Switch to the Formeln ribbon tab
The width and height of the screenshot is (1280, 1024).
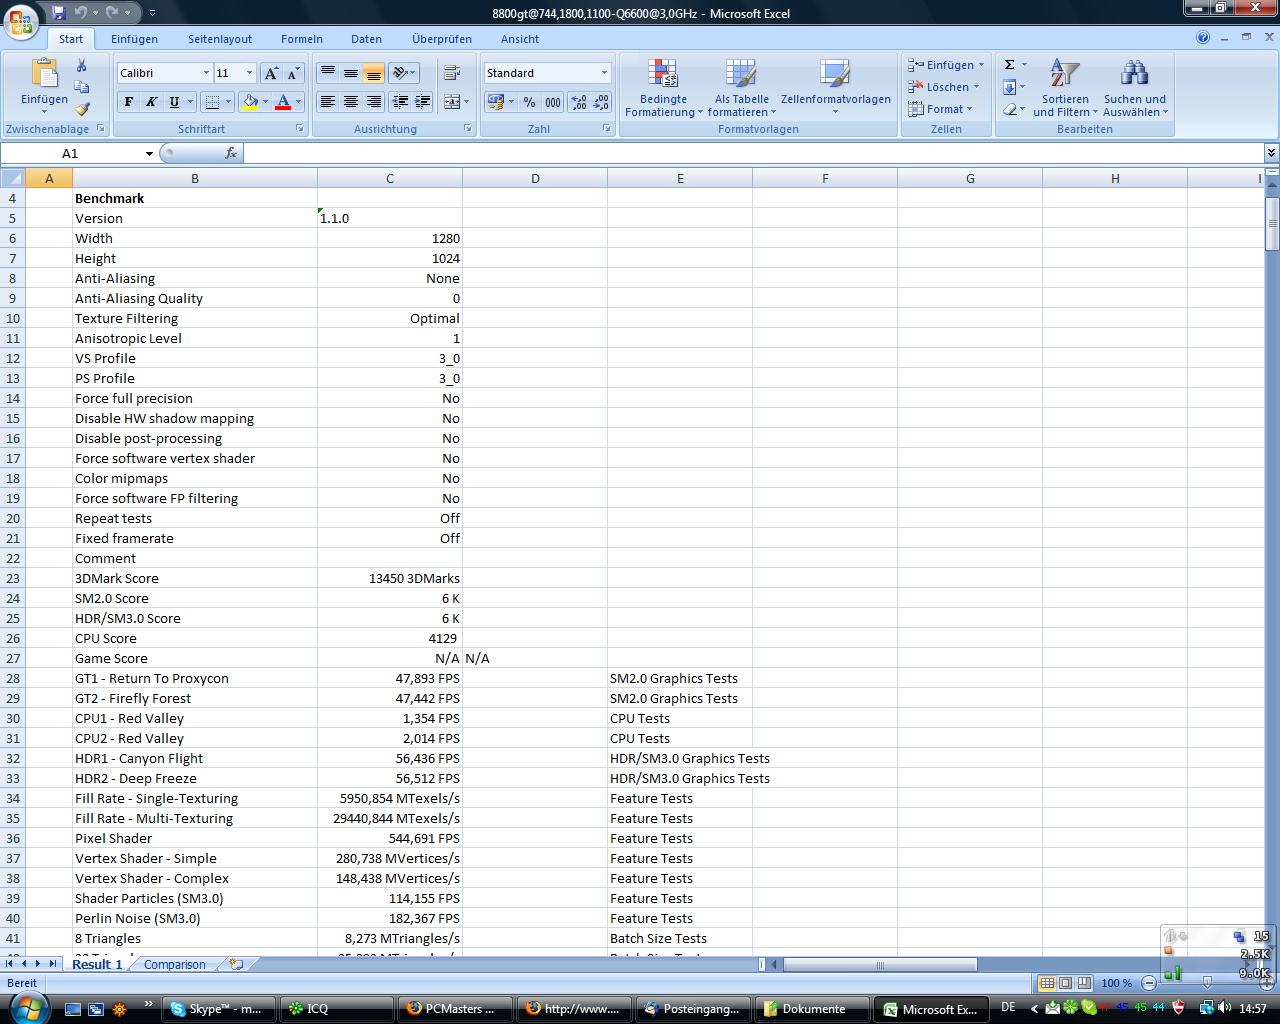coord(302,39)
